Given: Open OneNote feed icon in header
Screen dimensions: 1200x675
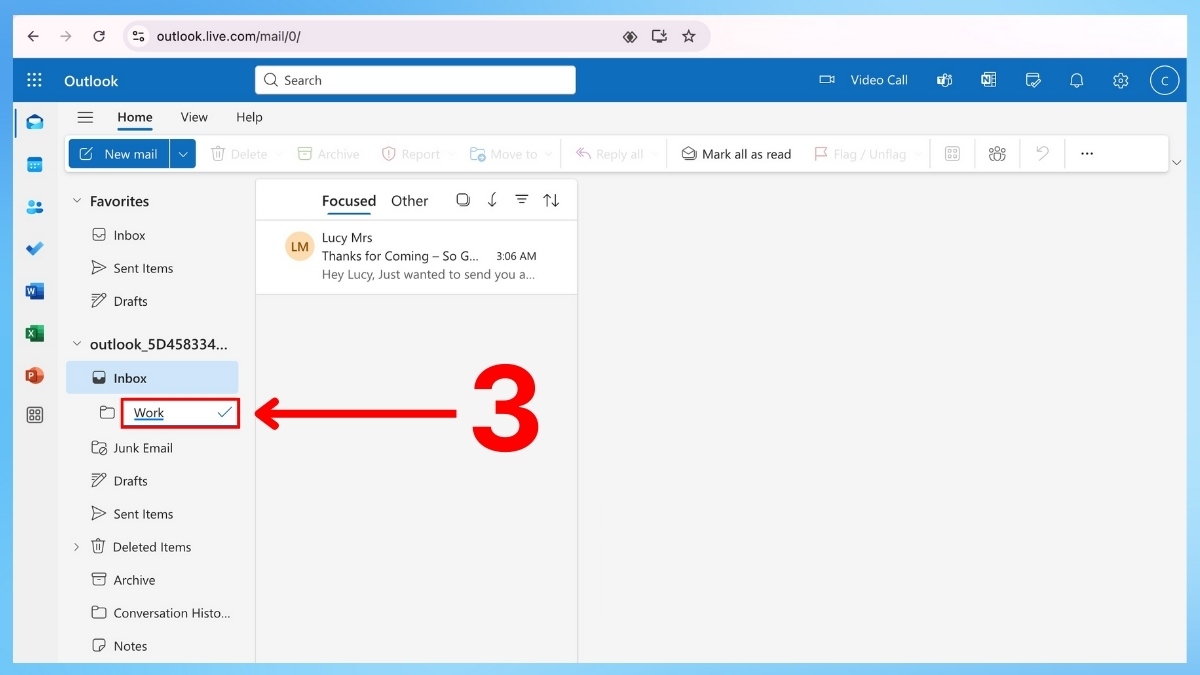Looking at the screenshot, I should (988, 80).
